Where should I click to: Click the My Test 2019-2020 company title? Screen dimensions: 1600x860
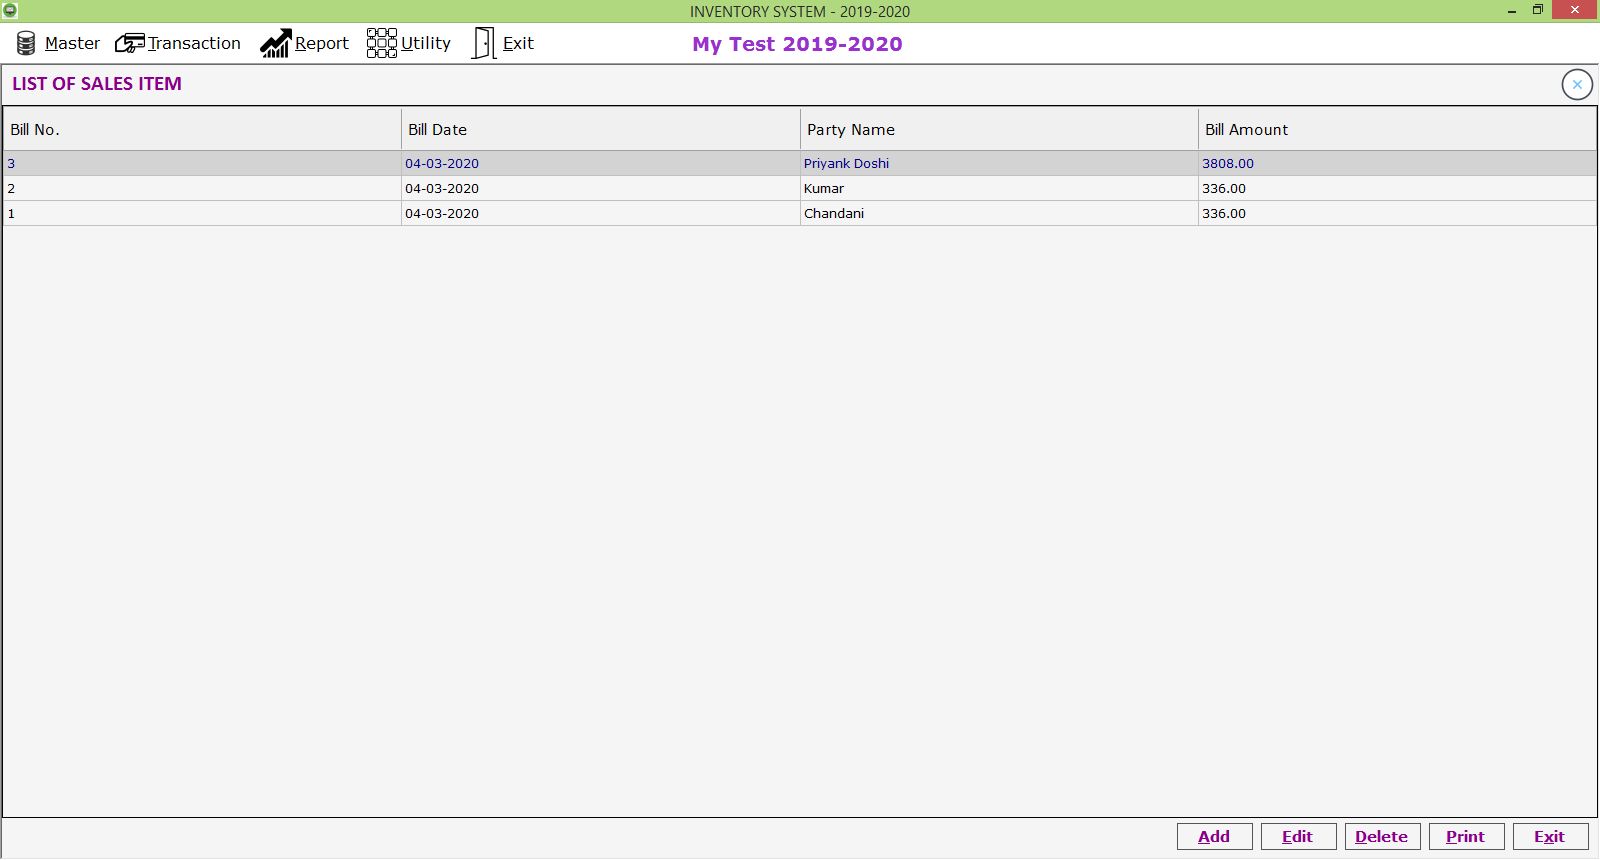[x=797, y=44]
